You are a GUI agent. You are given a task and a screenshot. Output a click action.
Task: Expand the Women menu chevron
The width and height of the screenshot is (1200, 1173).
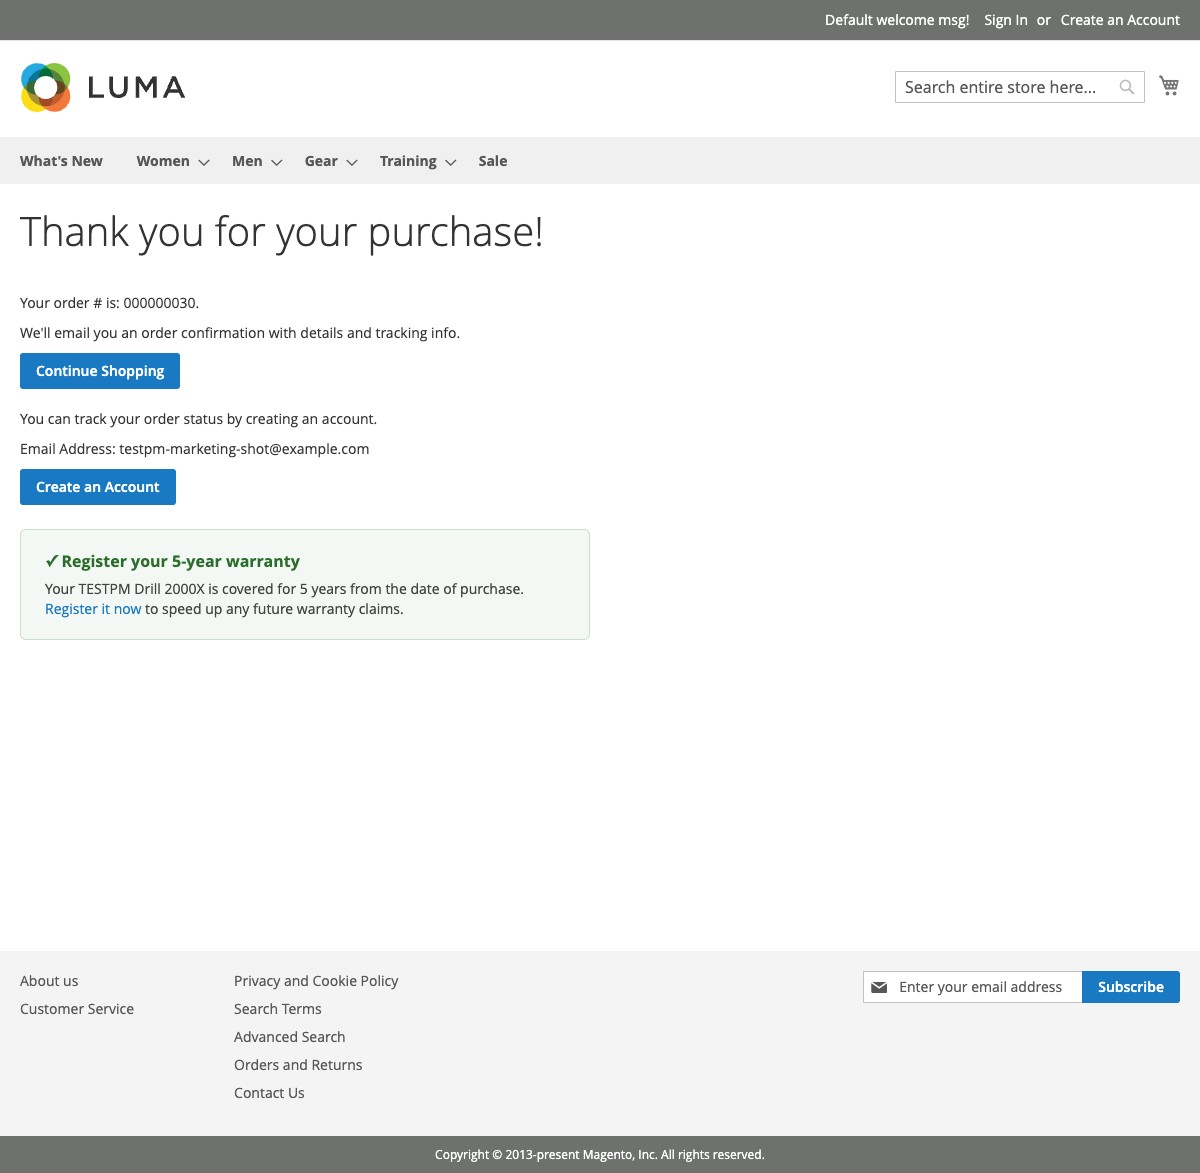tap(204, 162)
